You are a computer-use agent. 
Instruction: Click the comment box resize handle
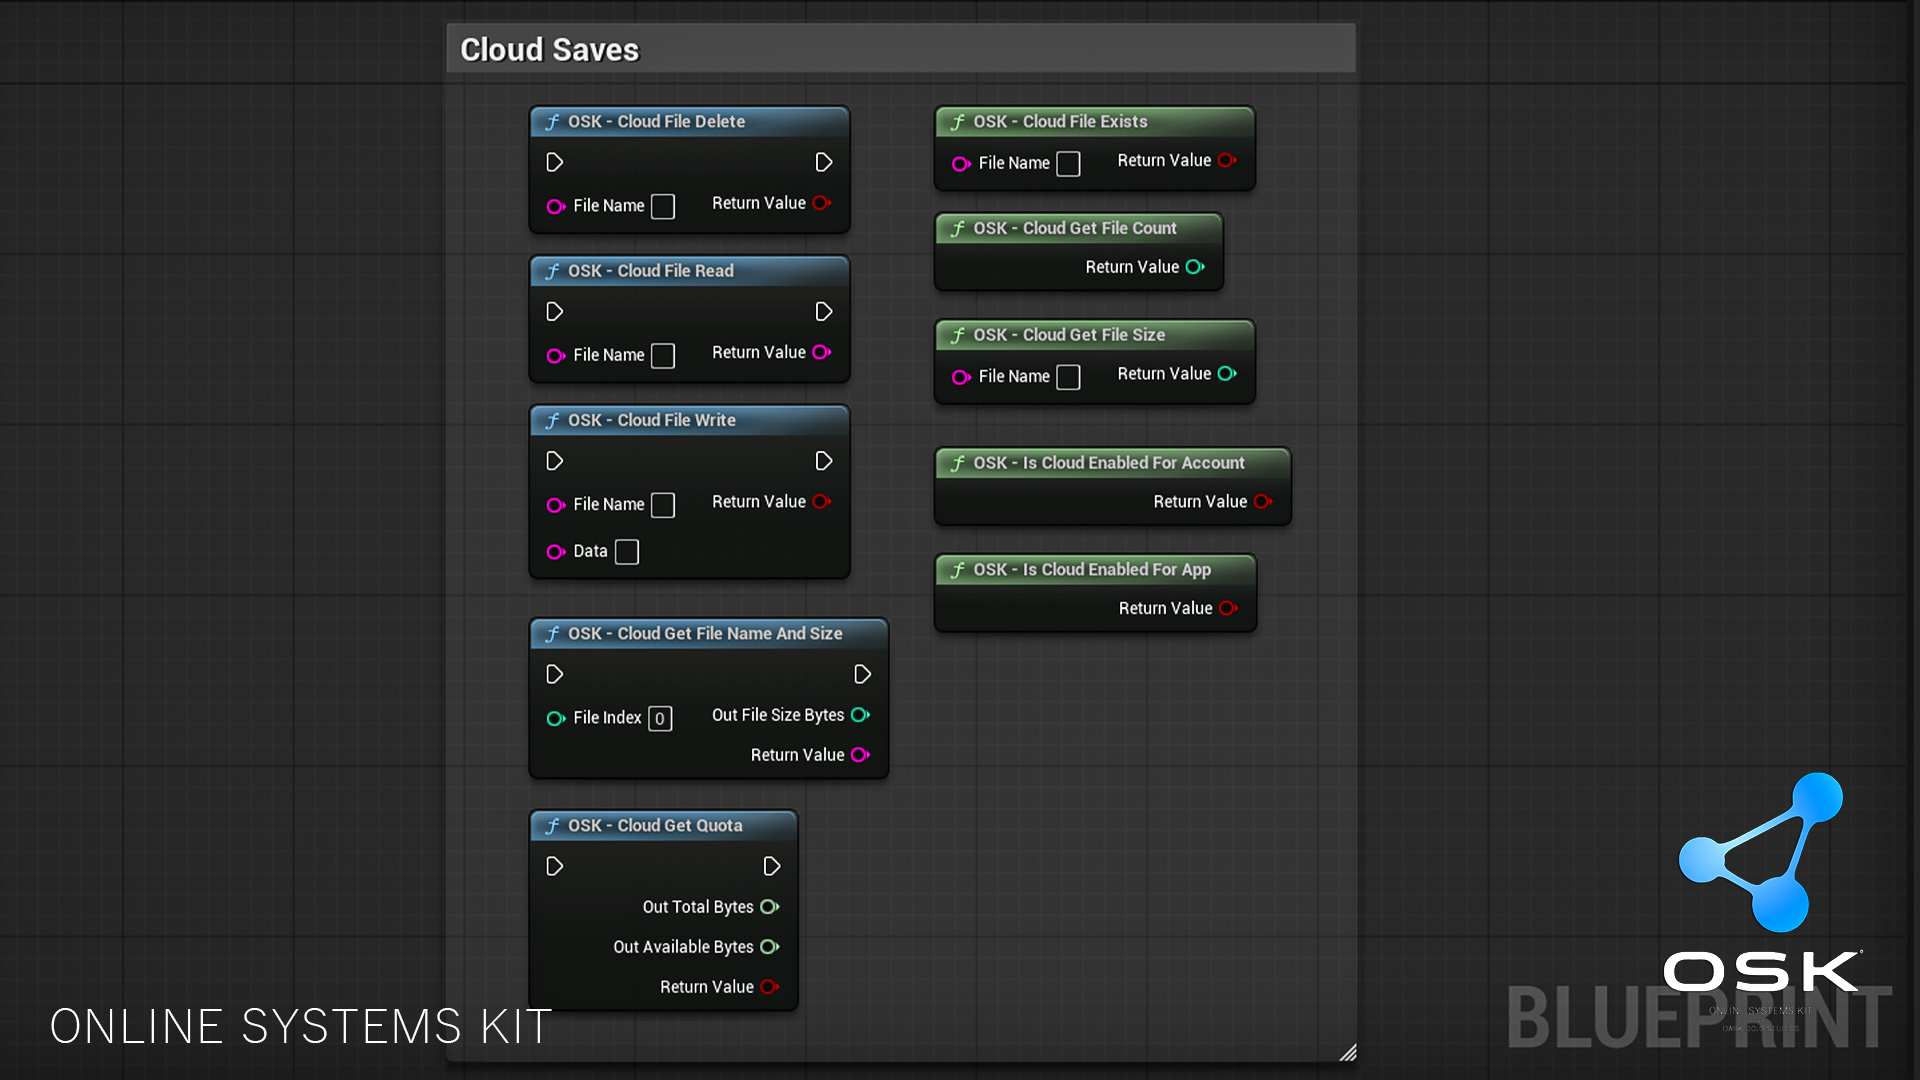[x=1349, y=1053]
